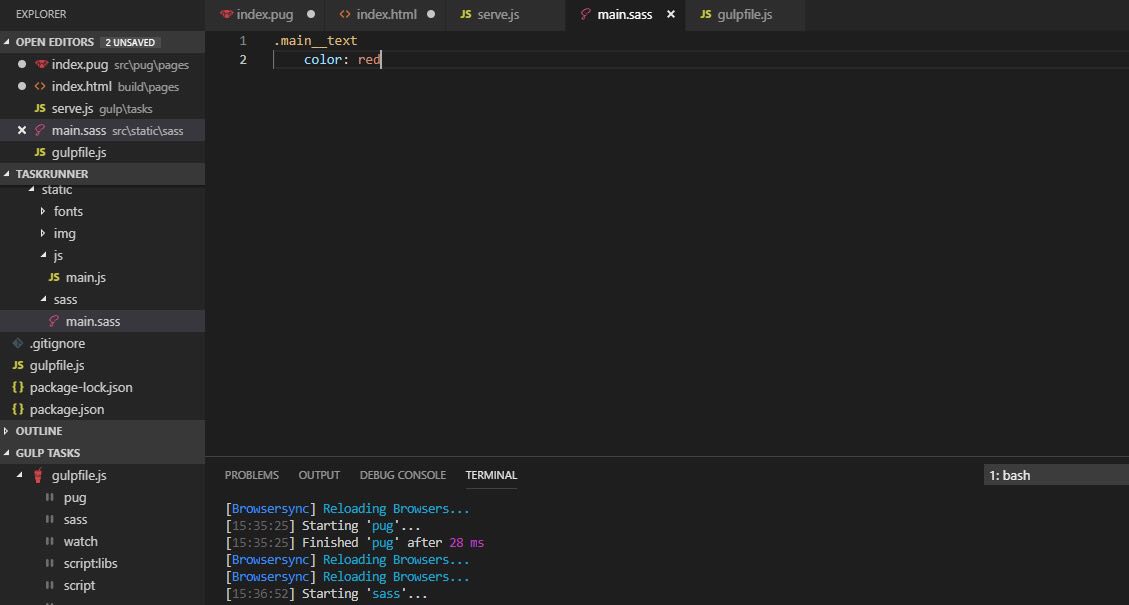Open the terminal selector dropdown '1: bash'
The width and height of the screenshot is (1129, 605).
pos(1056,475)
